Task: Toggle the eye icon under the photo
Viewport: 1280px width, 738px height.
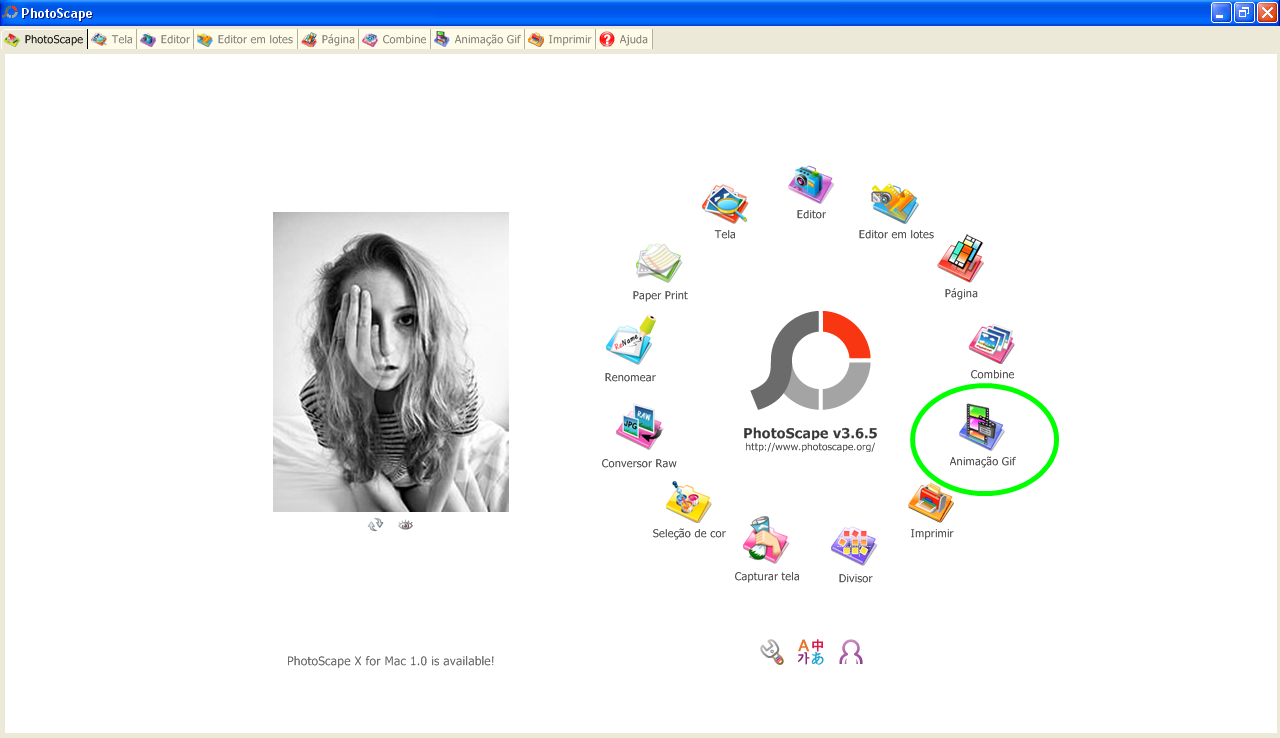Action: 405,523
